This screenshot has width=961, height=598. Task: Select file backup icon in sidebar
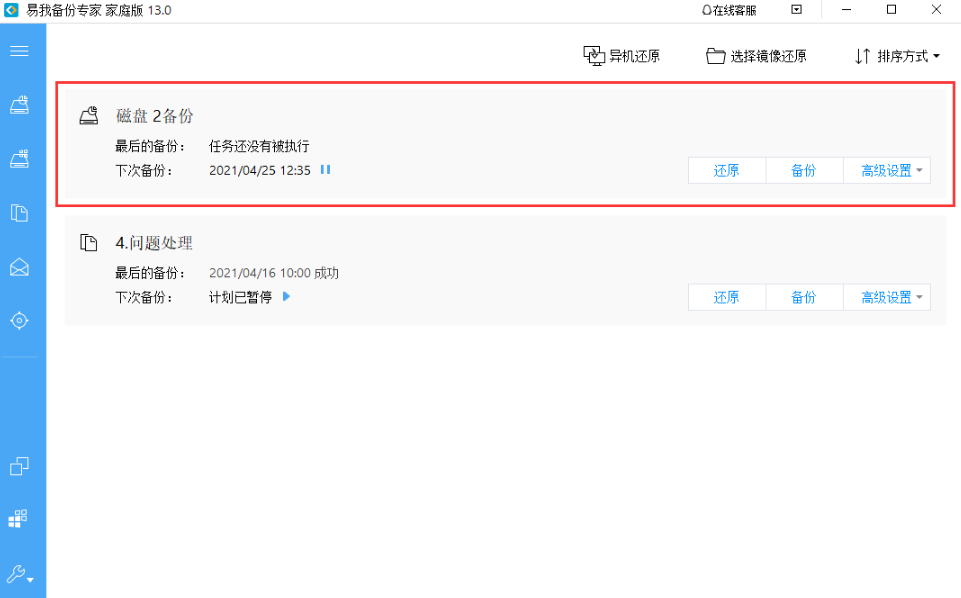[x=19, y=213]
